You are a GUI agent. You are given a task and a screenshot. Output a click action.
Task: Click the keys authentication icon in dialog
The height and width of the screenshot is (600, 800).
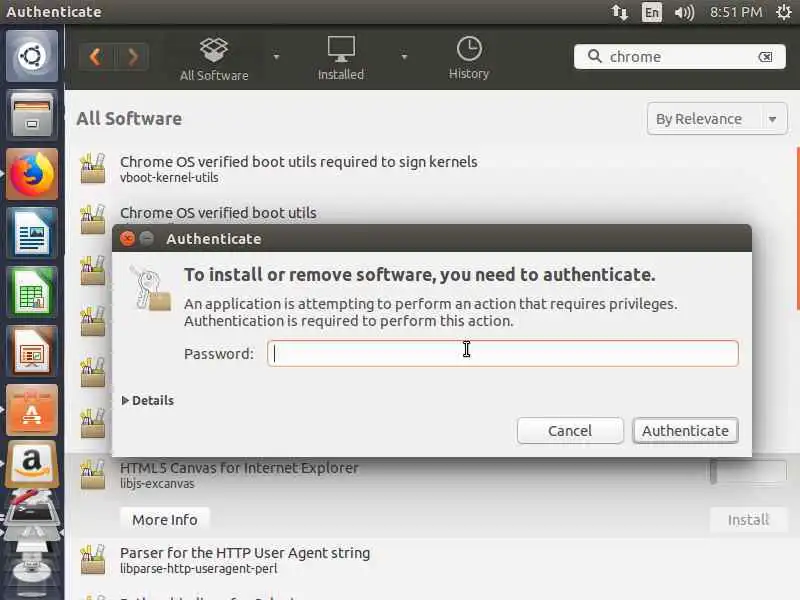[150, 288]
